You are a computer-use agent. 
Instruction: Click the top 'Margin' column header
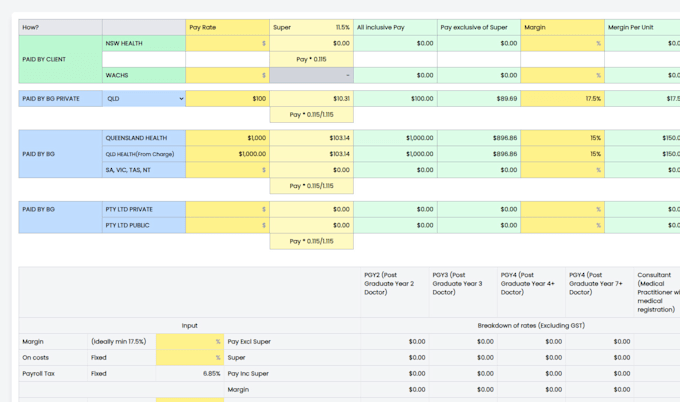coord(562,27)
